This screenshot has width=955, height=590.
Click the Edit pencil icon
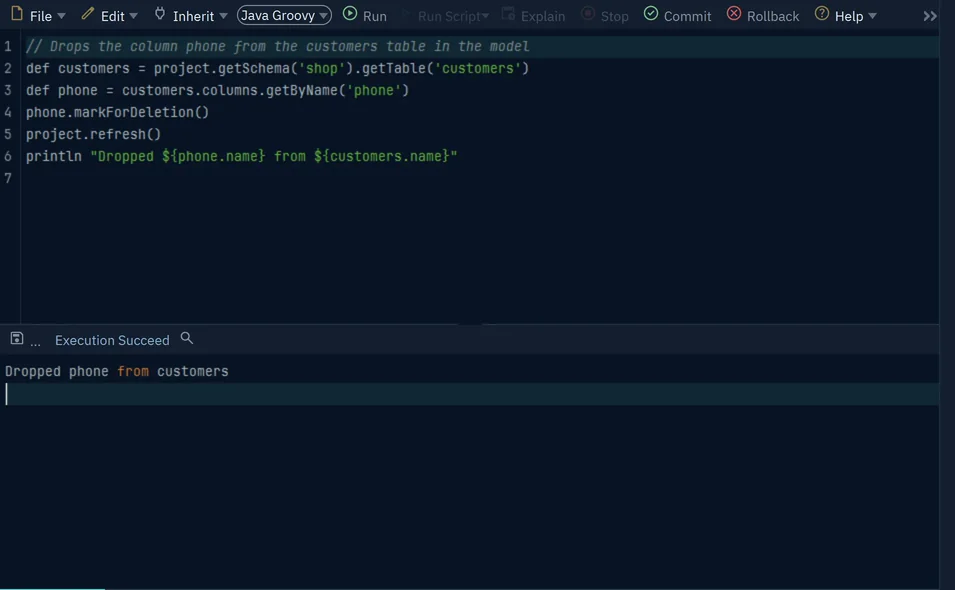pyautogui.click(x=88, y=13)
